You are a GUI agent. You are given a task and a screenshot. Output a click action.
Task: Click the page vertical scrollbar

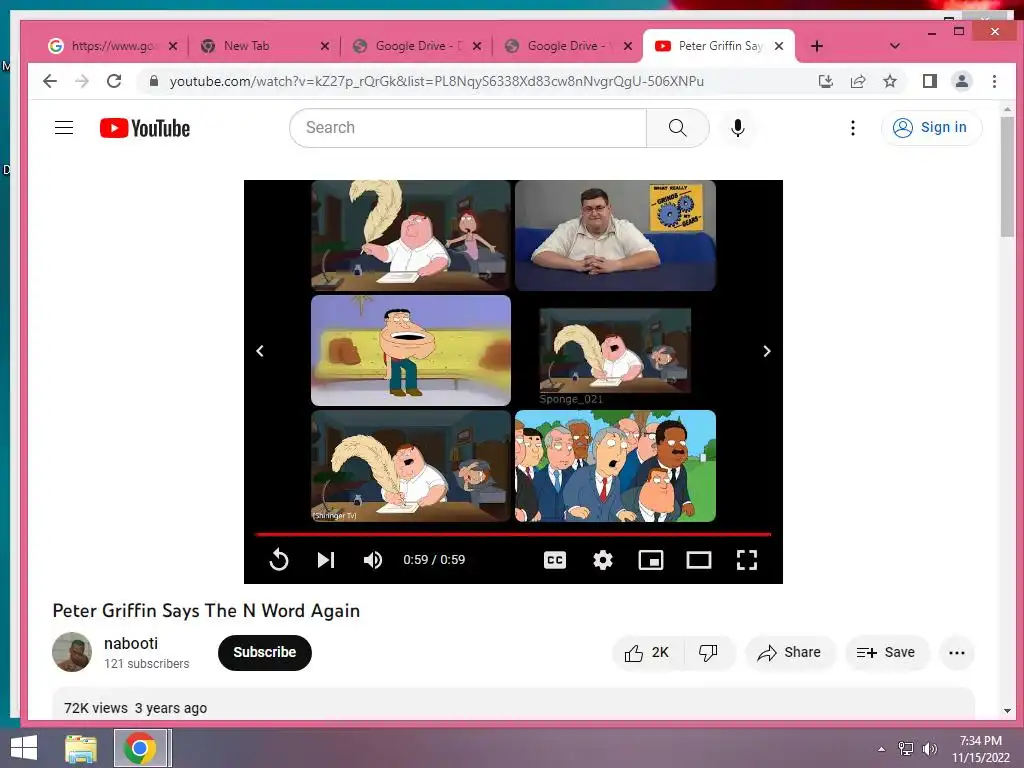tap(1007, 178)
